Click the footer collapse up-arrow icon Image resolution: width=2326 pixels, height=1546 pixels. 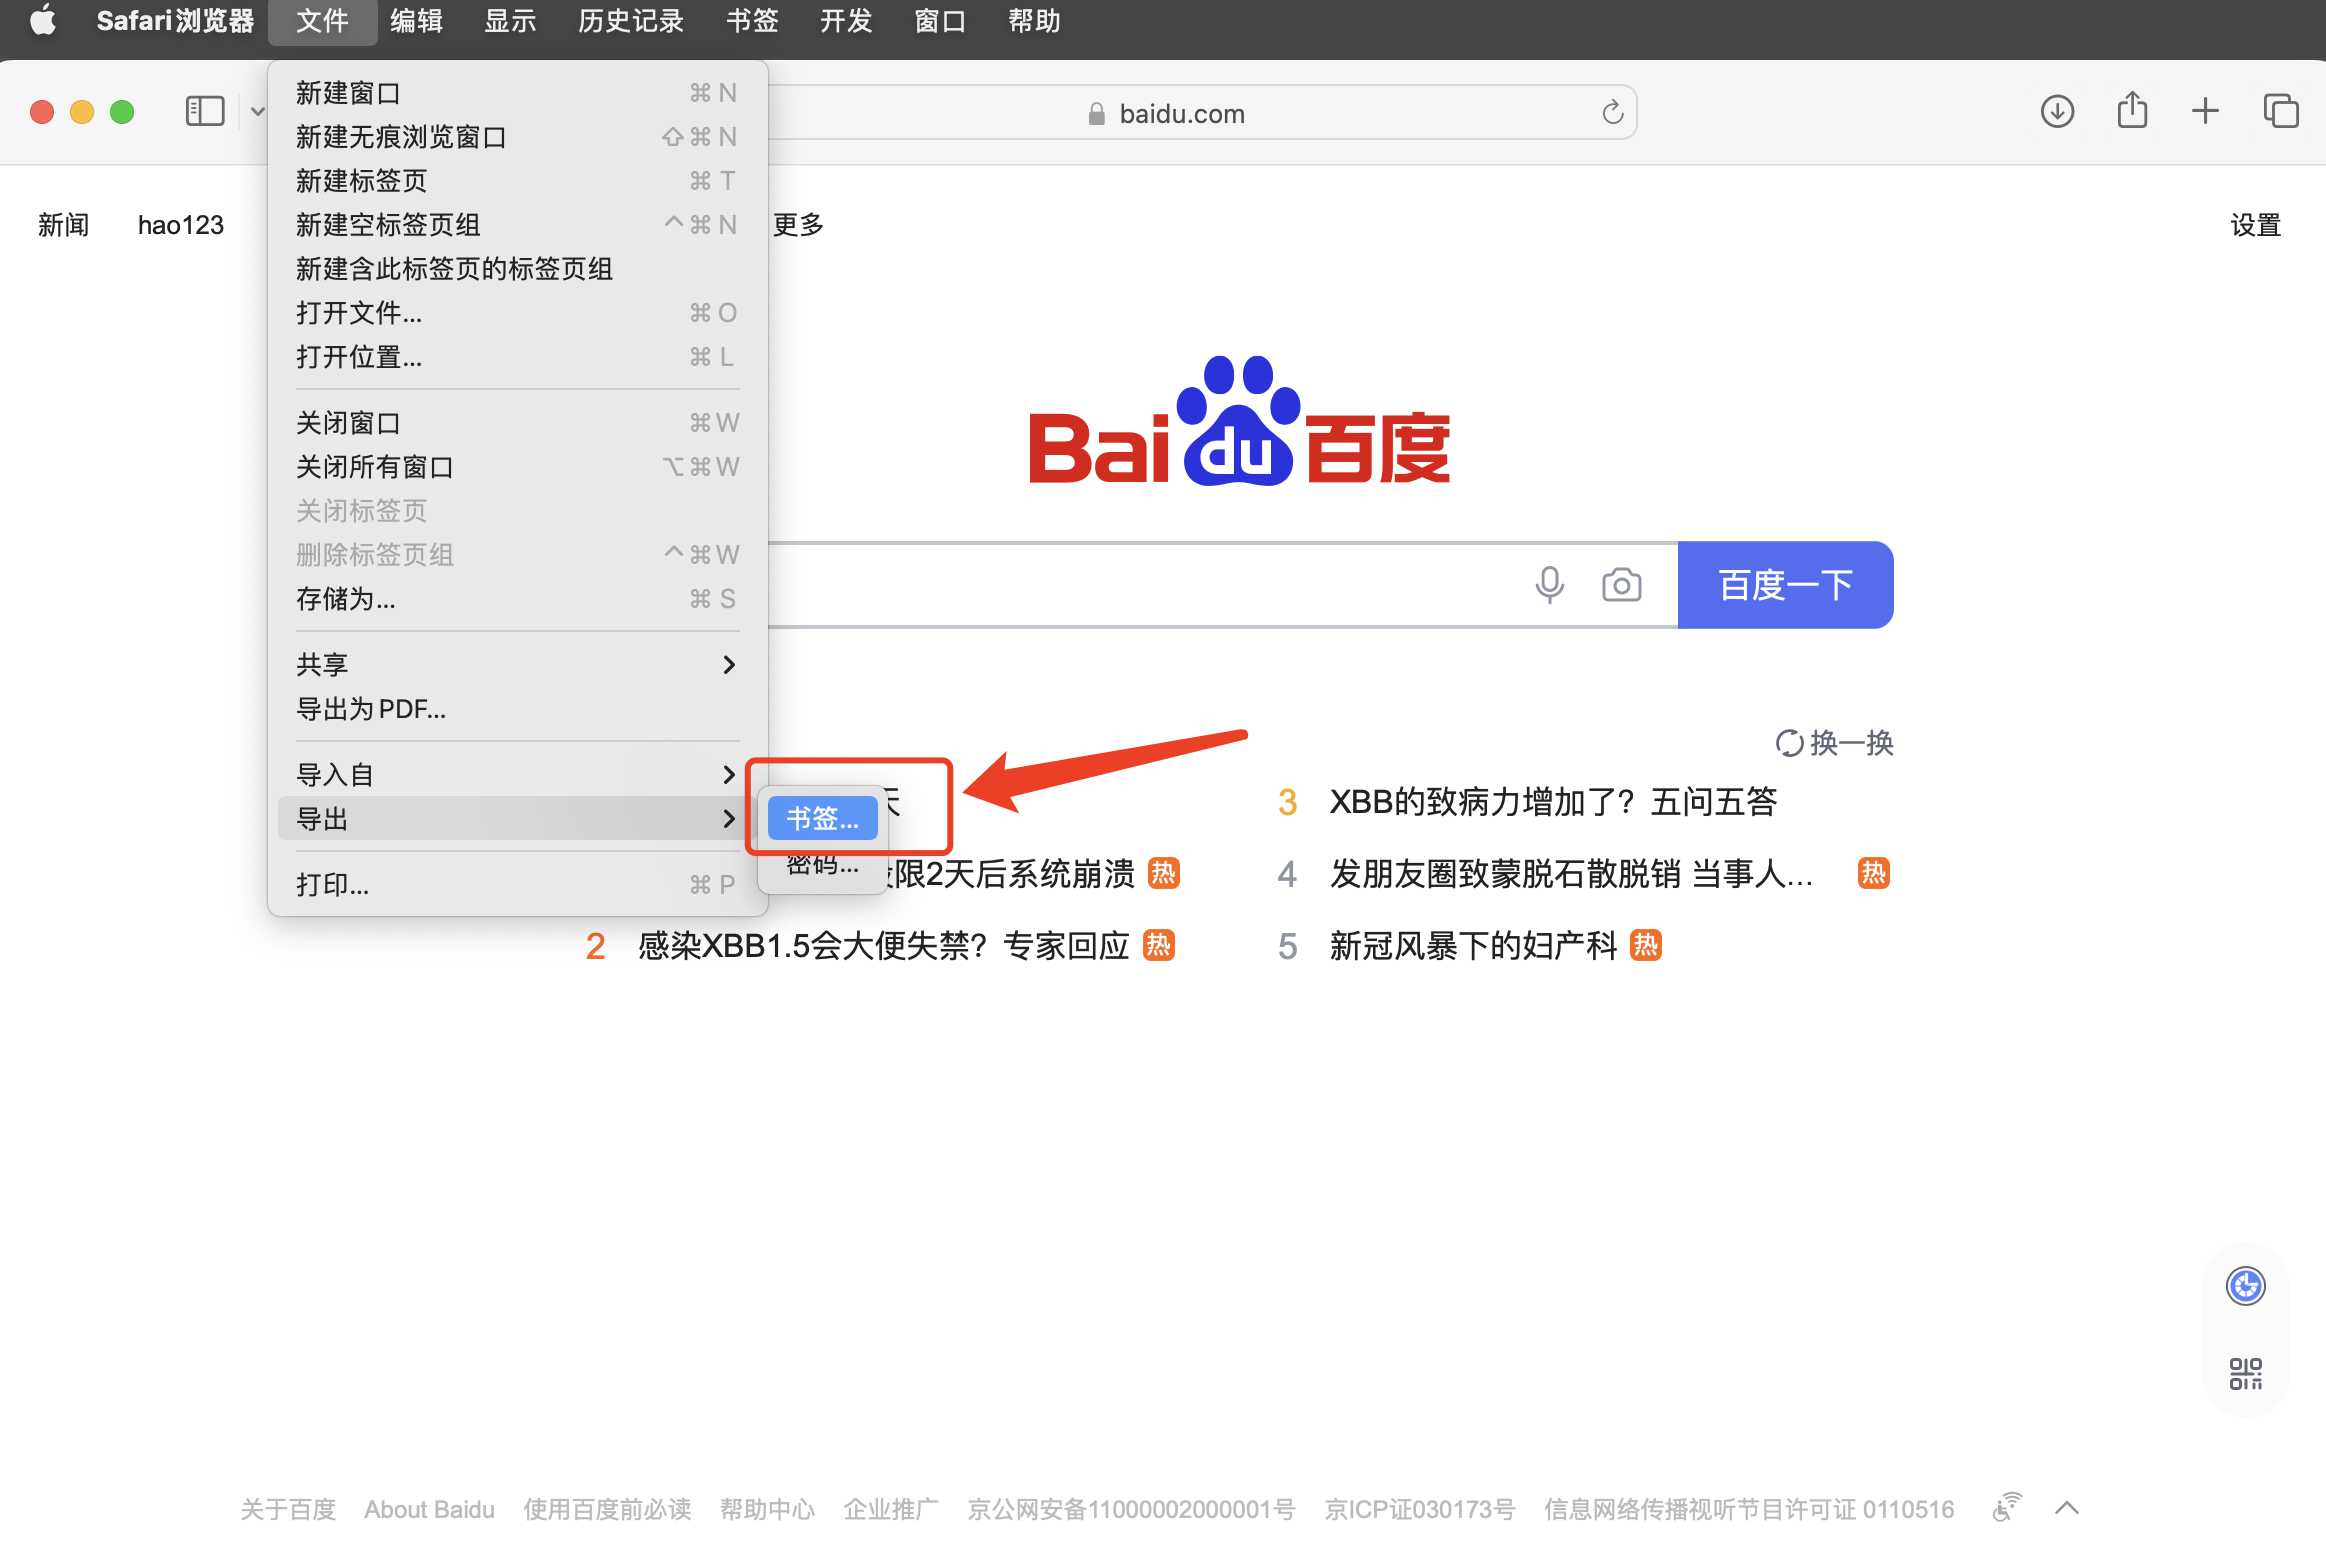point(2067,1508)
